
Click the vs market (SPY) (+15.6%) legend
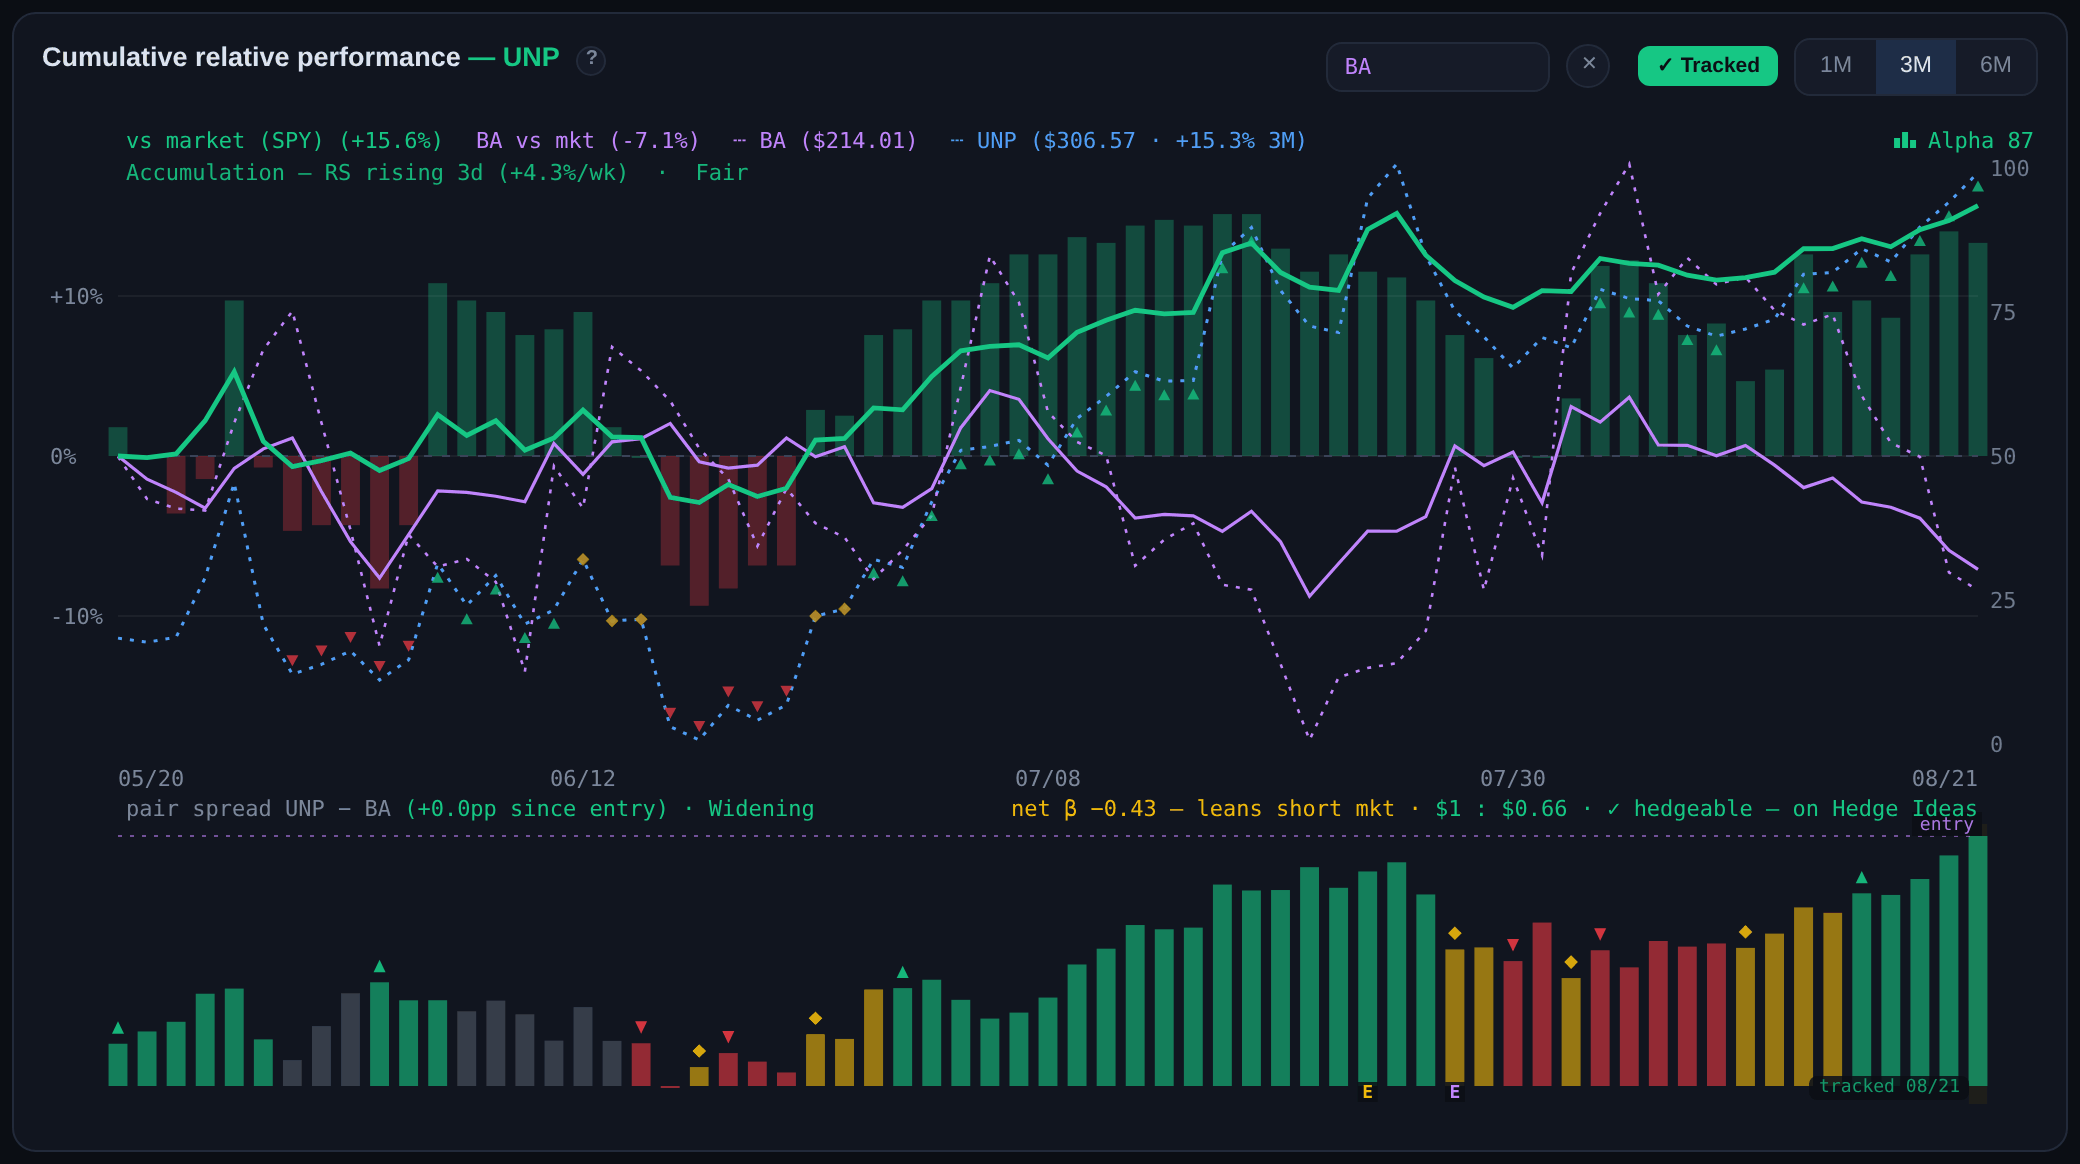[x=284, y=141]
